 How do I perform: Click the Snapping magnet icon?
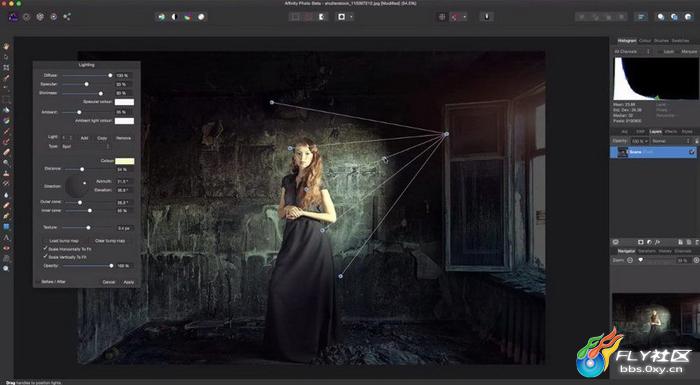455,17
